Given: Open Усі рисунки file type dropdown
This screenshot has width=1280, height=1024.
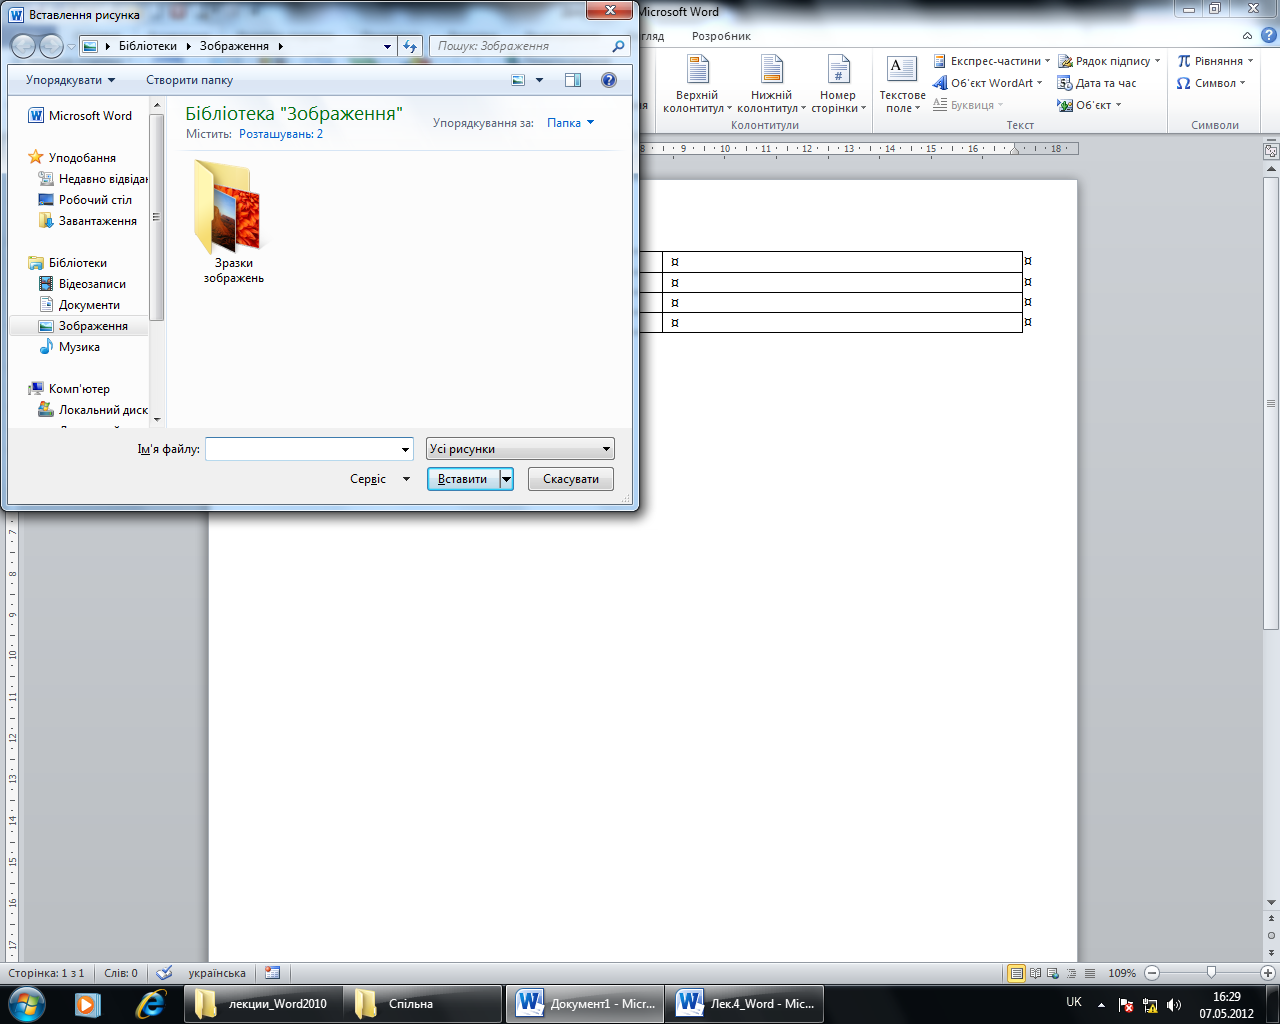Looking at the screenshot, I should (x=520, y=449).
